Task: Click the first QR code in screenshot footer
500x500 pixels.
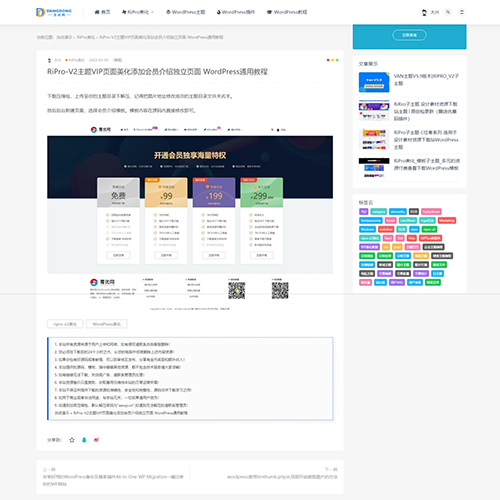Action: [x=237, y=290]
